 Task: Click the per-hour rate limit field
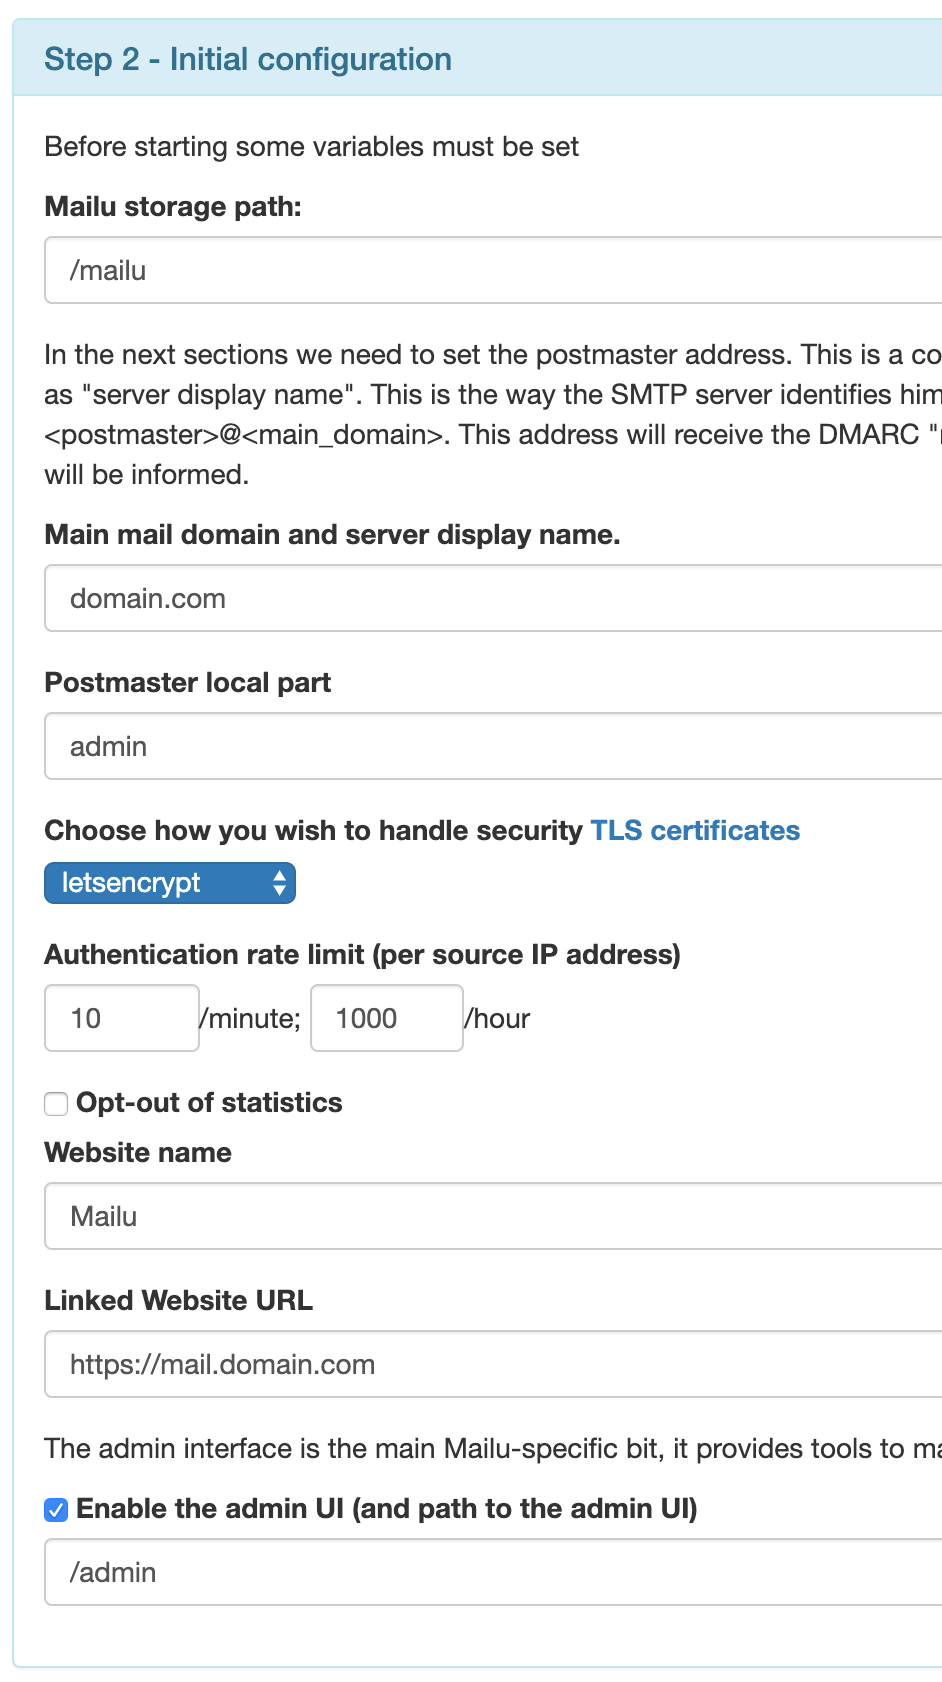tap(387, 1018)
